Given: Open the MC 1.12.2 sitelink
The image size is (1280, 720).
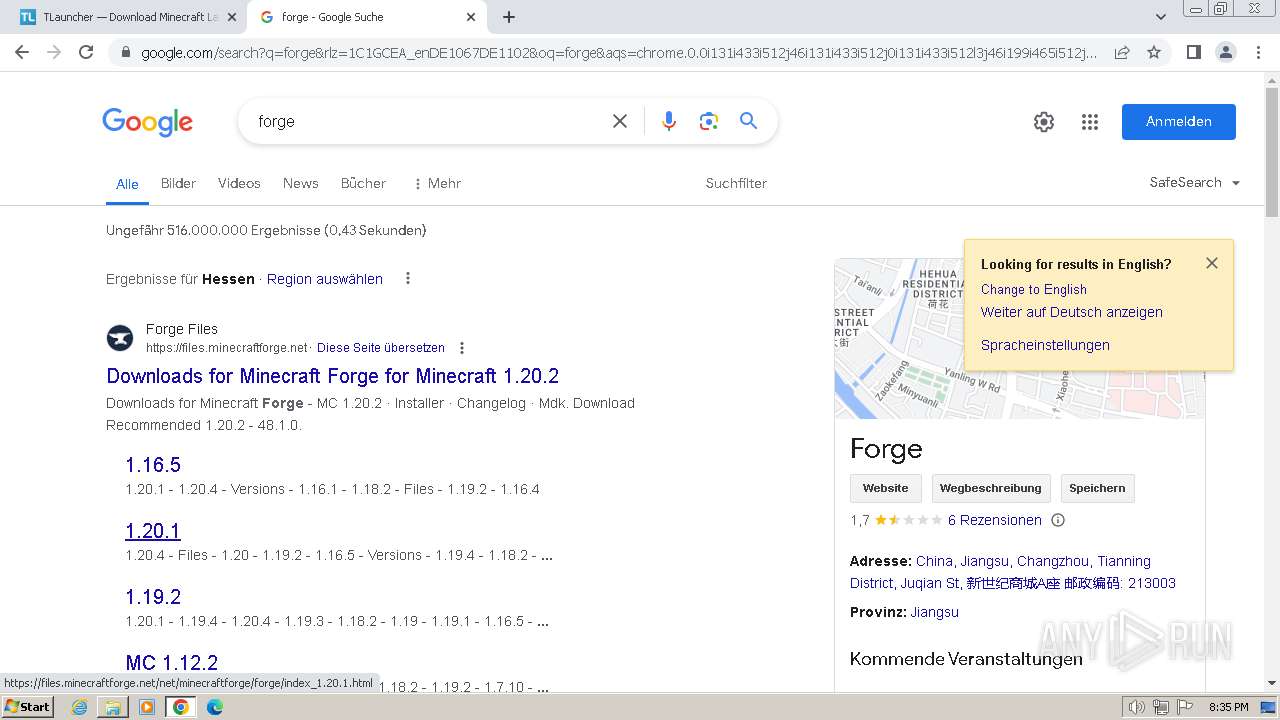Looking at the screenshot, I should tap(172, 663).
